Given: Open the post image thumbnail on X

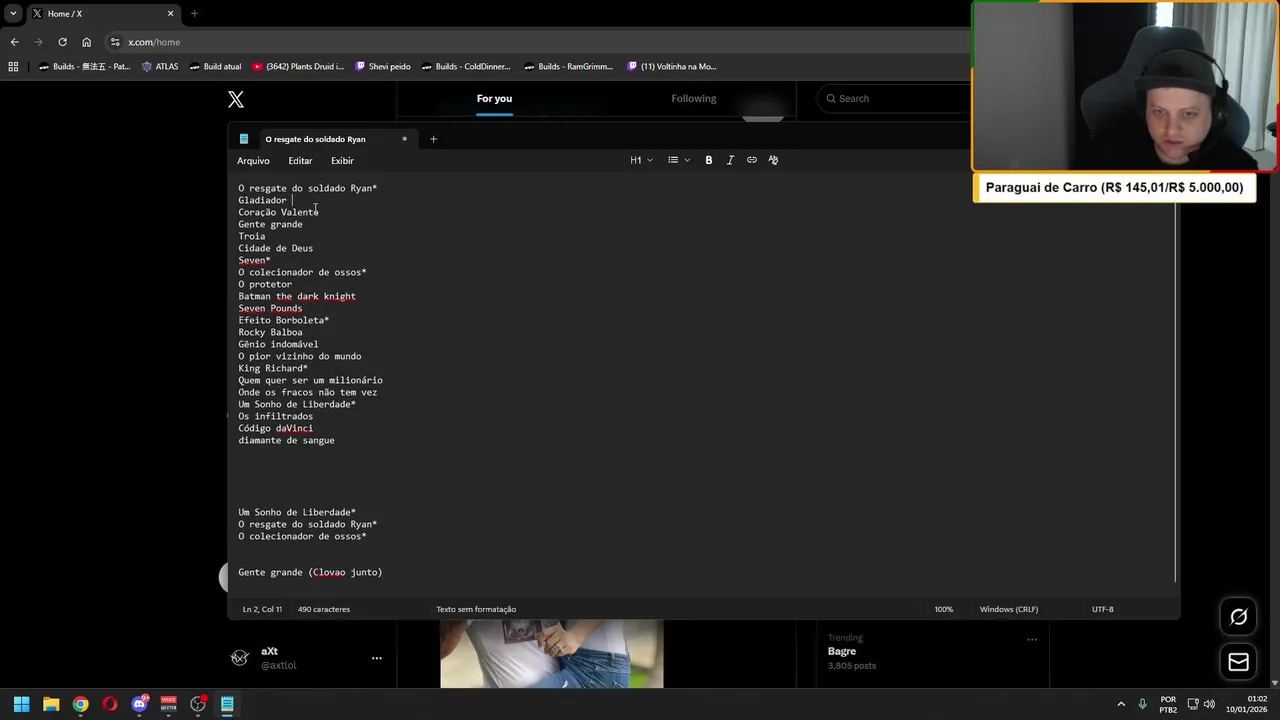Looking at the screenshot, I should [551, 654].
